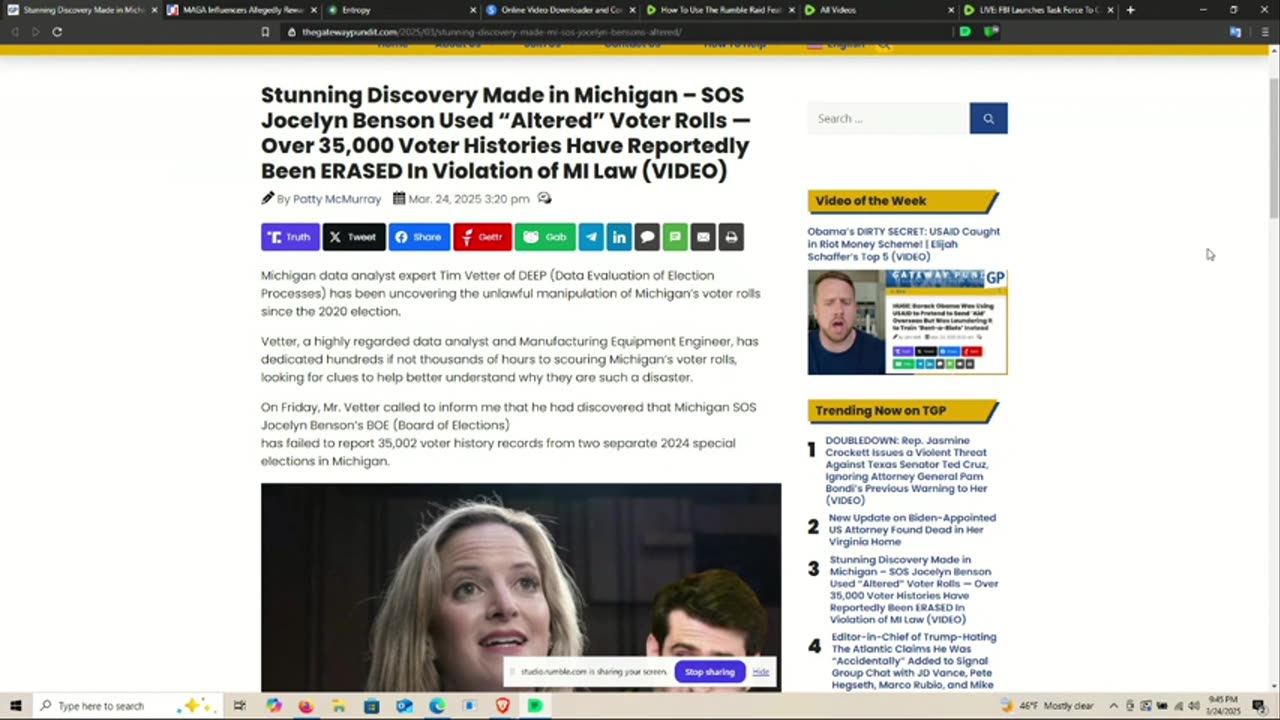
Task: Open a new browser tab
Action: coord(1130,10)
